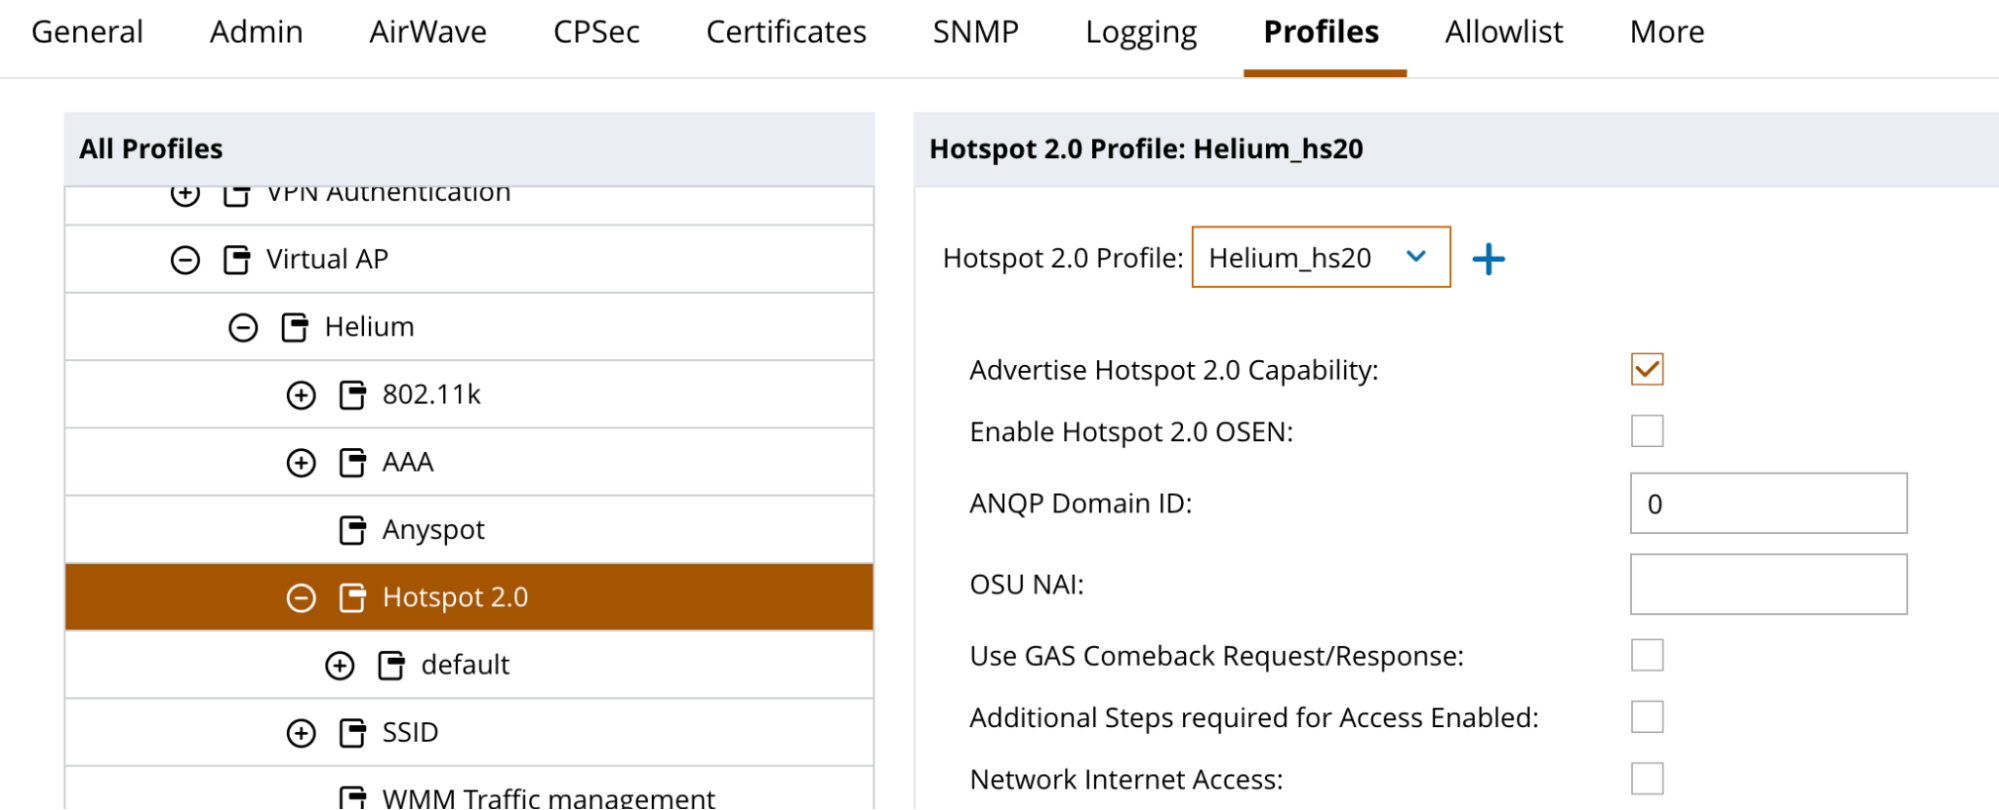Click the plus icon to add Hotspot 2.0 profile
Viewport: 1999px width, 810px height.
pyautogui.click(x=1488, y=259)
